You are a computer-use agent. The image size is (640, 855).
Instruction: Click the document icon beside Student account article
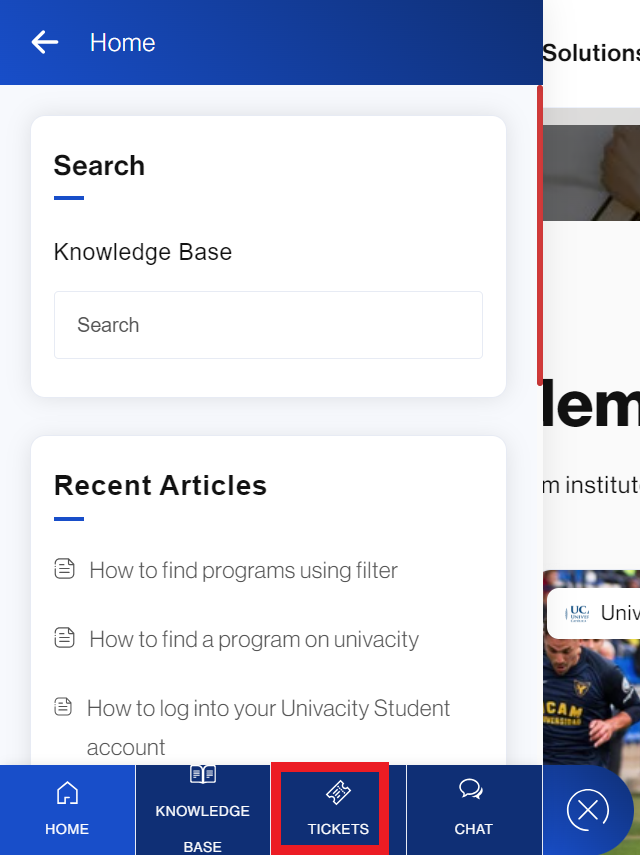coord(63,707)
